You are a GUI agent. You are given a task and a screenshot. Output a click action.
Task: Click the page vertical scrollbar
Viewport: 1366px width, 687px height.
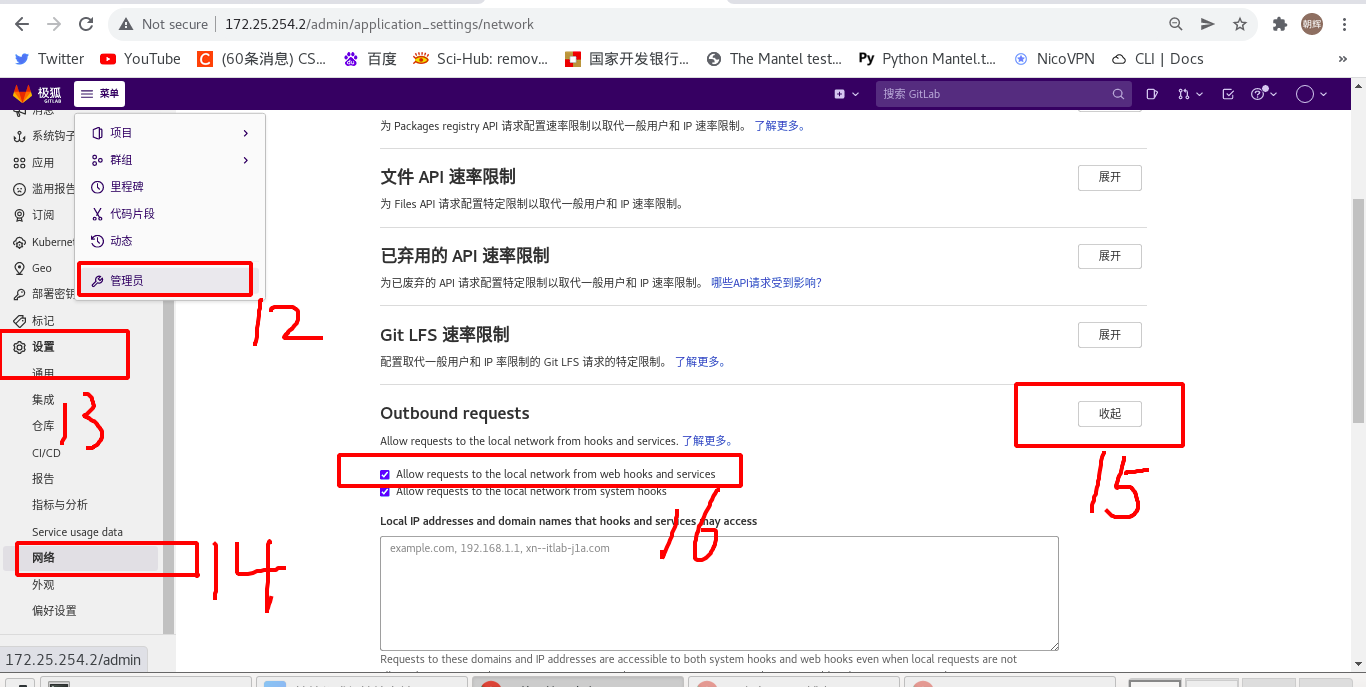1358,310
